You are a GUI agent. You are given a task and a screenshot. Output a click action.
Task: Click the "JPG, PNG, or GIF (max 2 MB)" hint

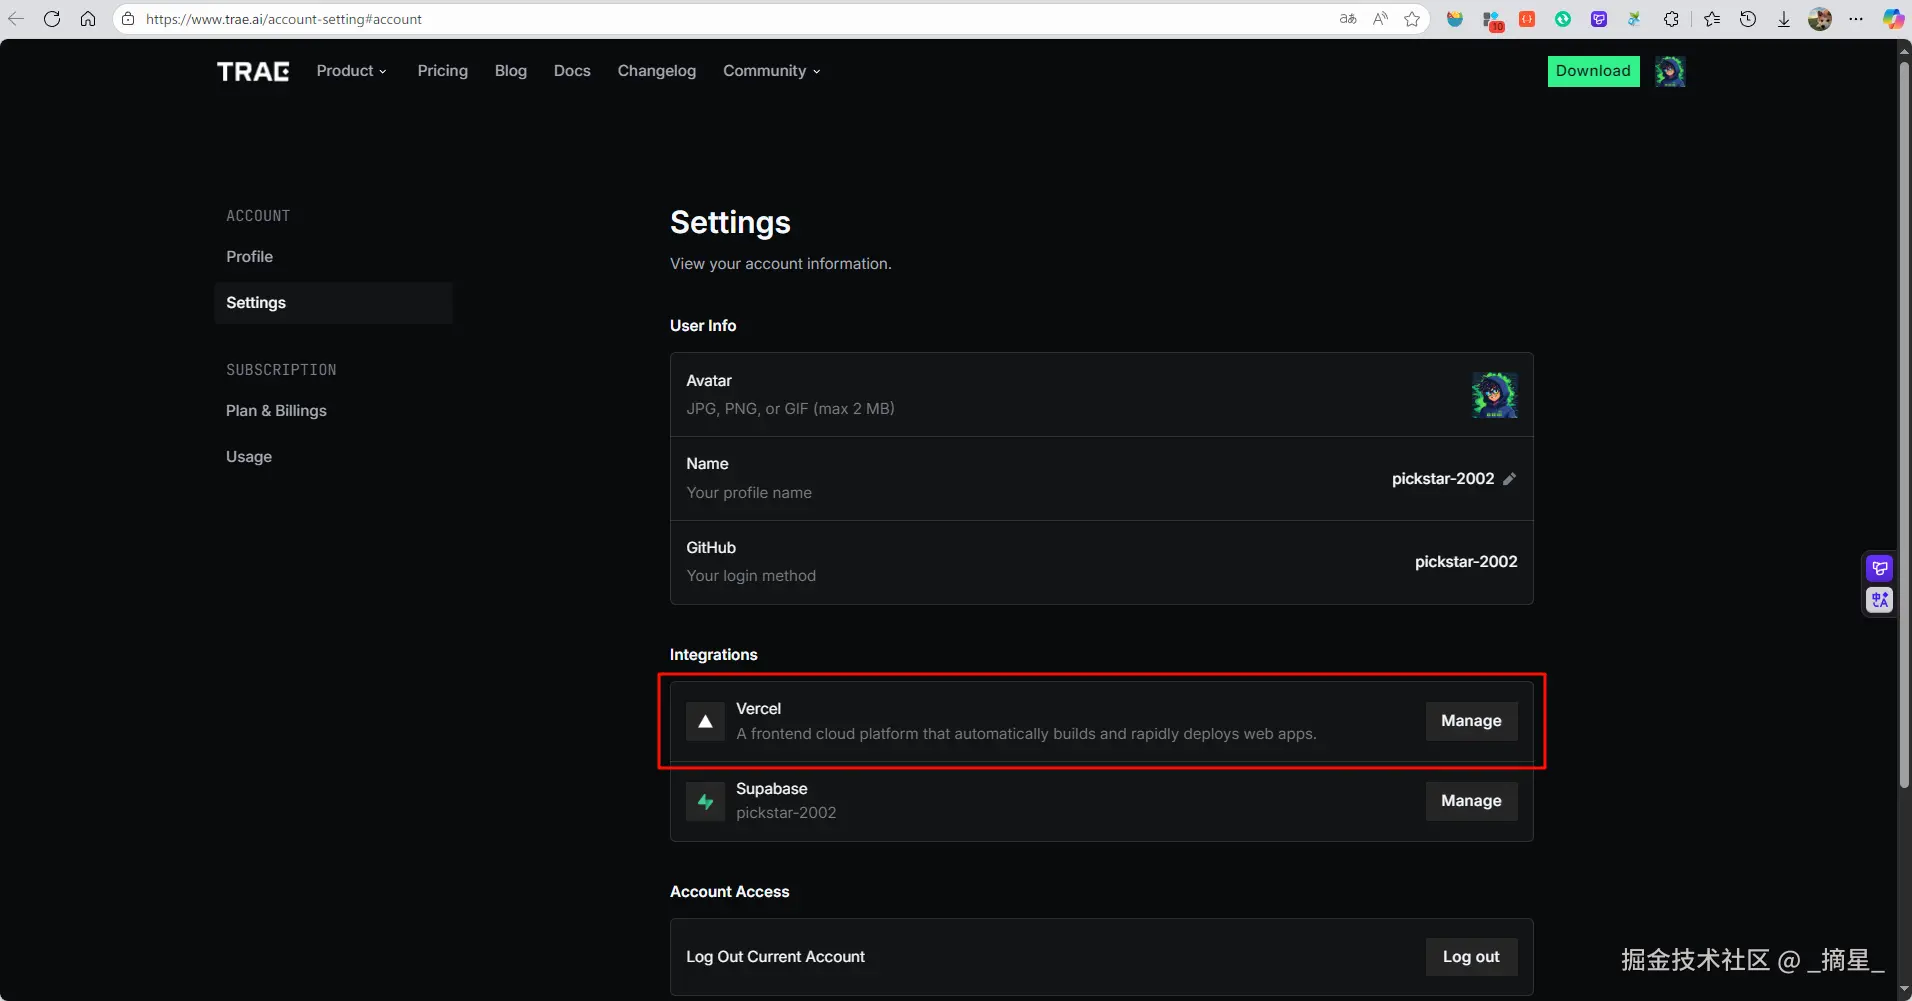[x=790, y=409]
